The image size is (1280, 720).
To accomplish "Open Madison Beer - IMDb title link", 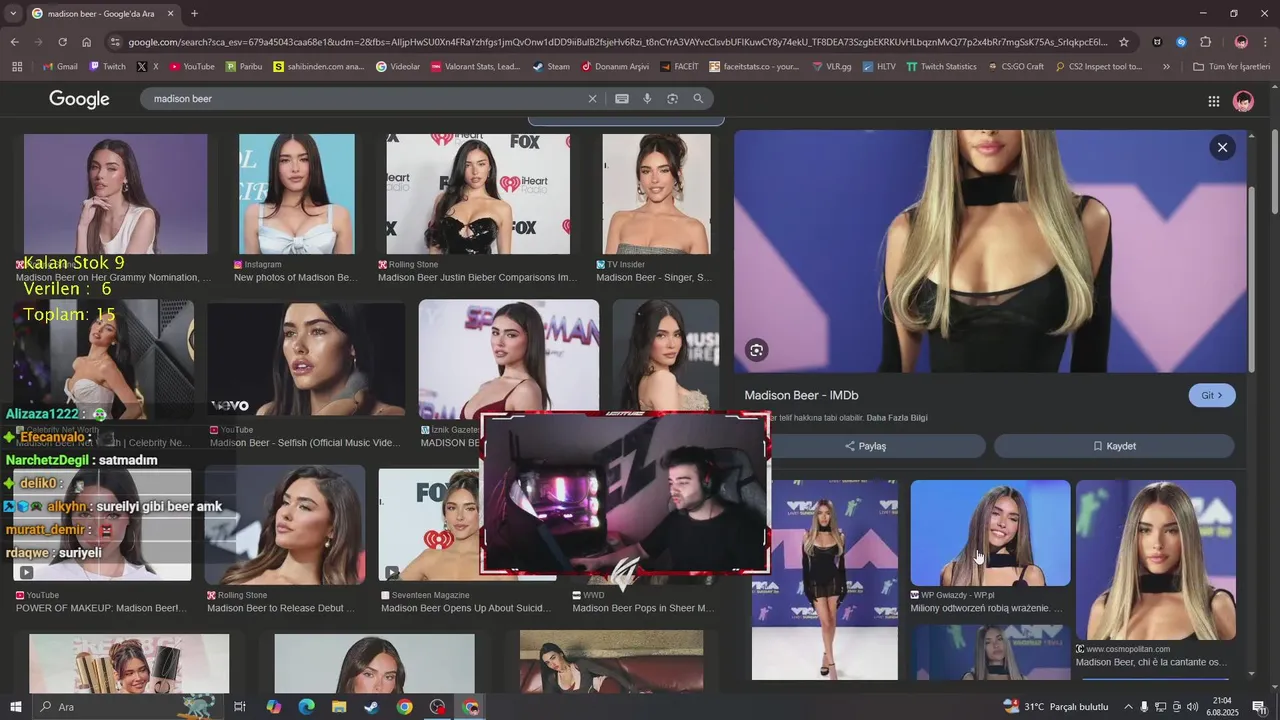I will (x=801, y=395).
